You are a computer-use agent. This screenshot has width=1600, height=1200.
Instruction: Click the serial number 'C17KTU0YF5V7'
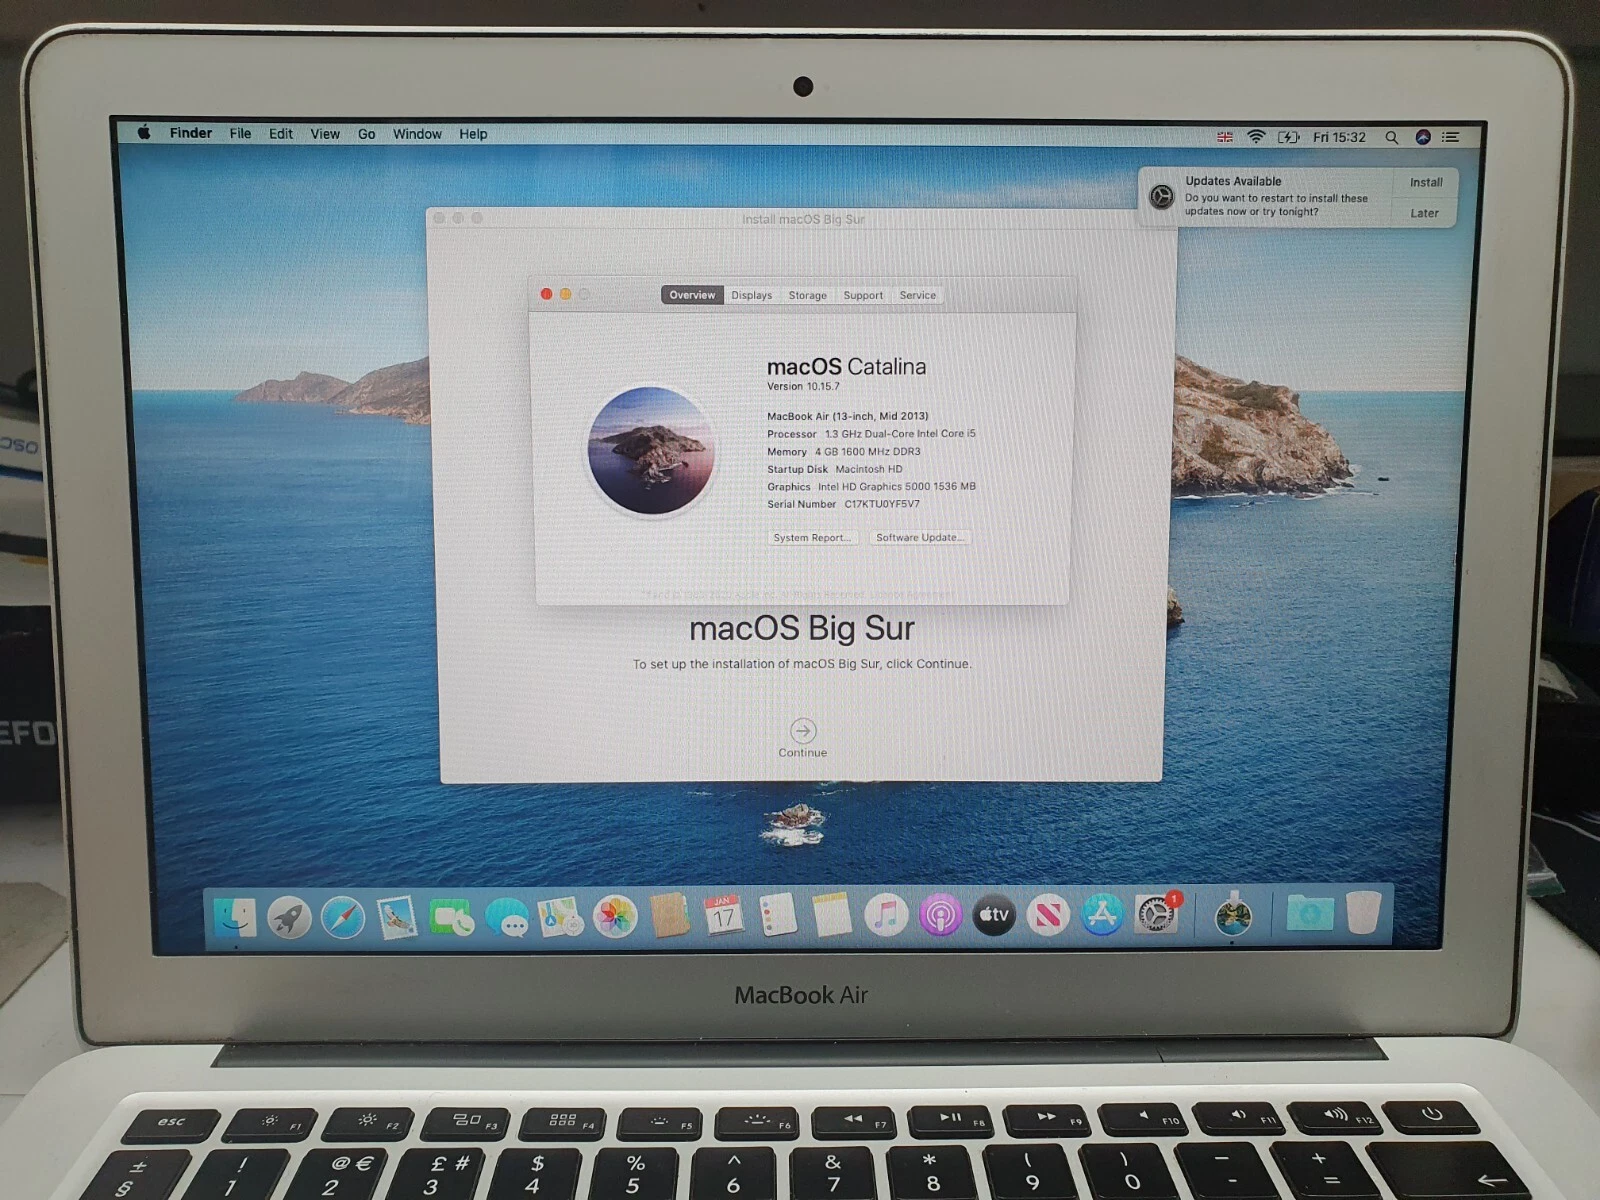coord(882,504)
